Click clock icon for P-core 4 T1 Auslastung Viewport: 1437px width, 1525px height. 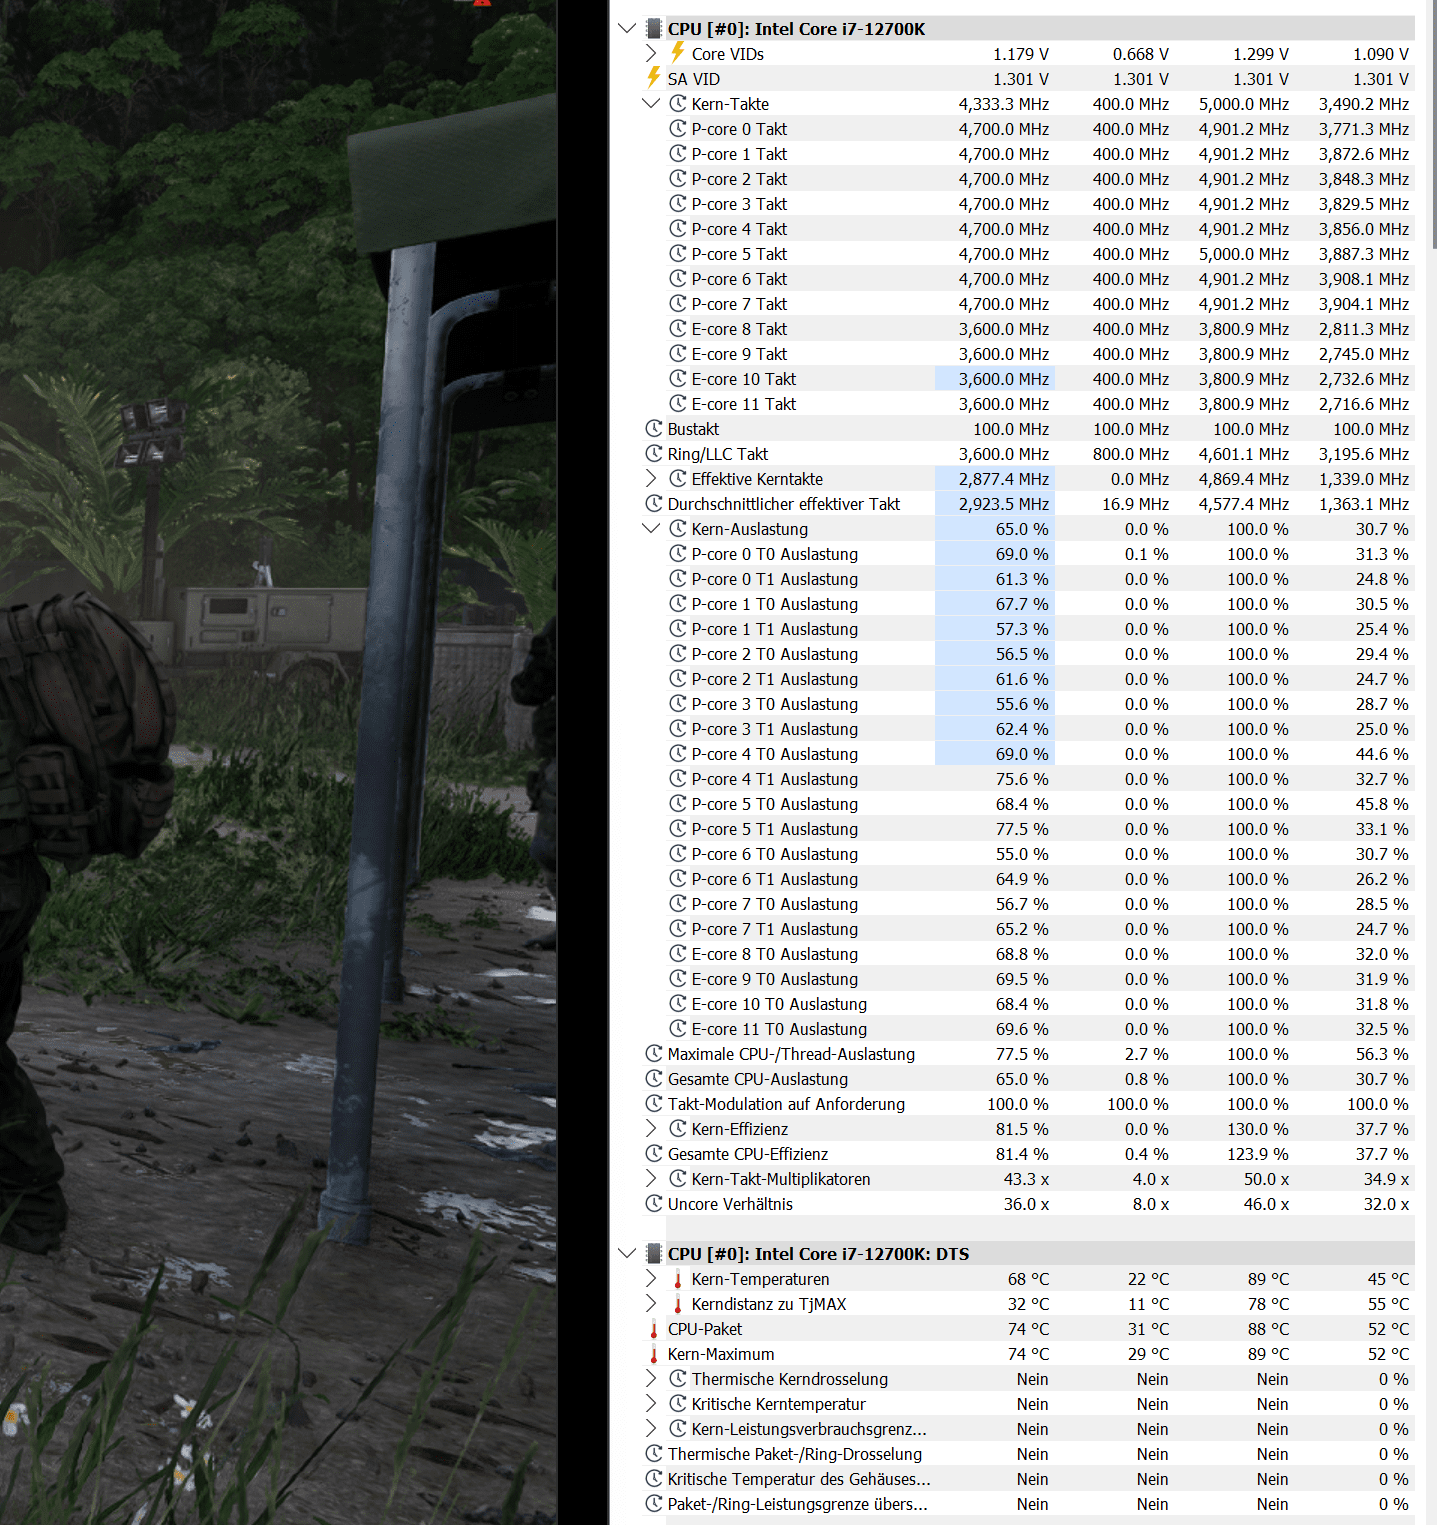pyautogui.click(x=678, y=779)
